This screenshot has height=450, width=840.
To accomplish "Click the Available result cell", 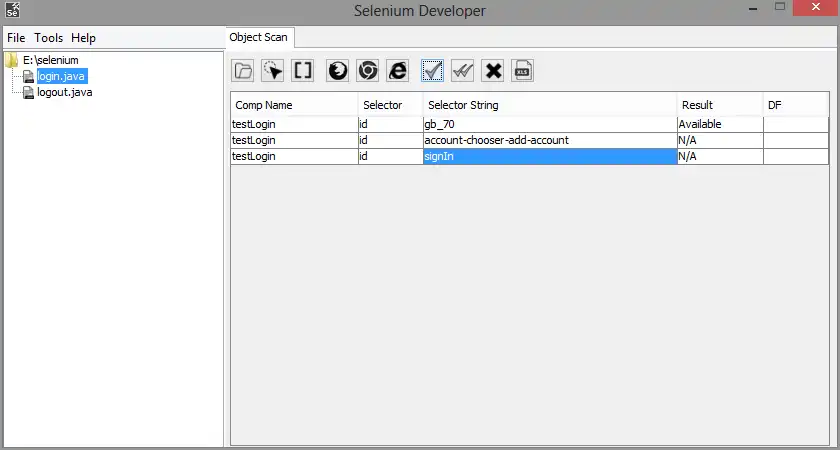I will coord(720,124).
